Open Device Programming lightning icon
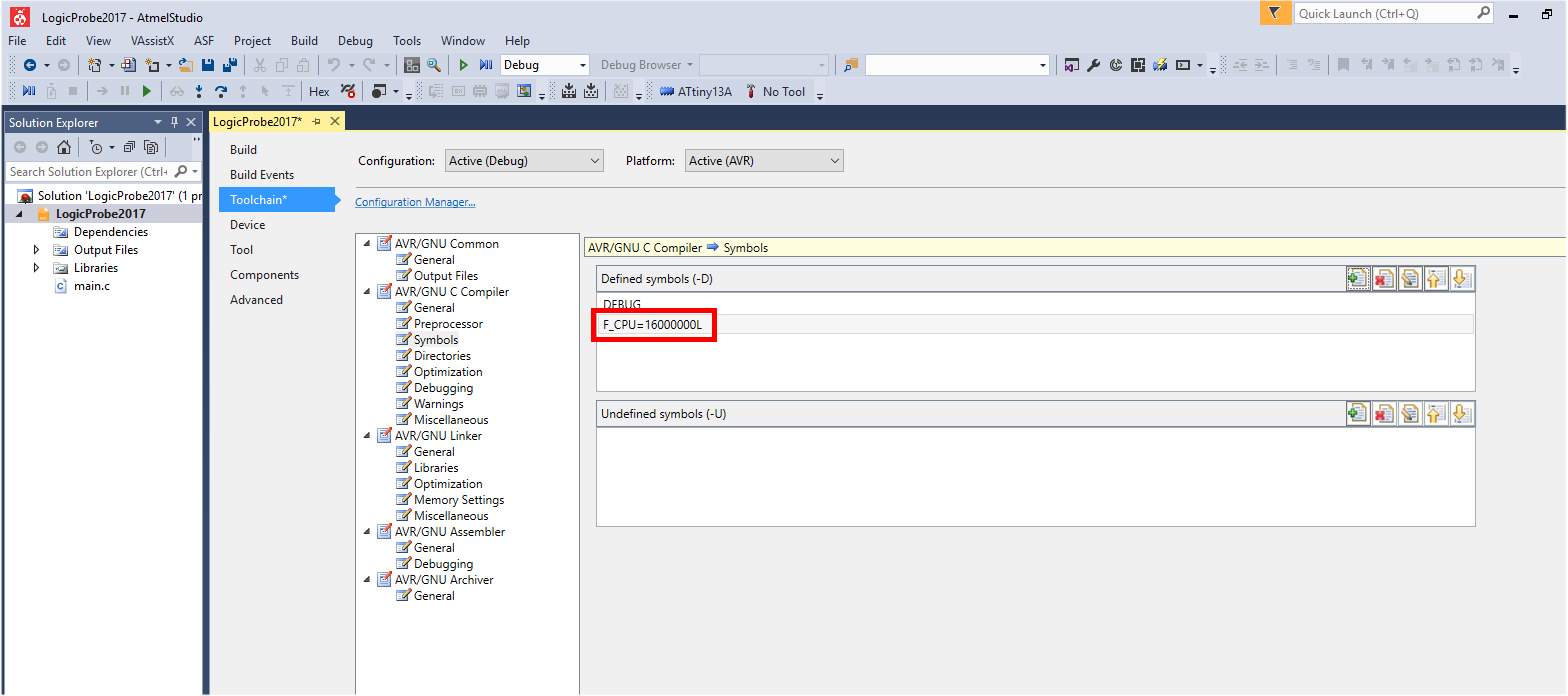This screenshot has width=1568, height=696. point(1160,65)
